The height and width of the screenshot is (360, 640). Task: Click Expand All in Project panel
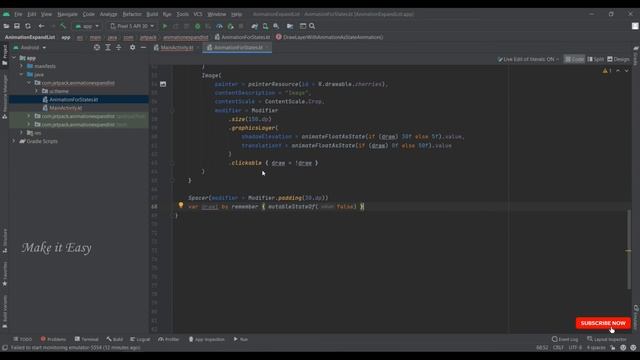[108, 47]
